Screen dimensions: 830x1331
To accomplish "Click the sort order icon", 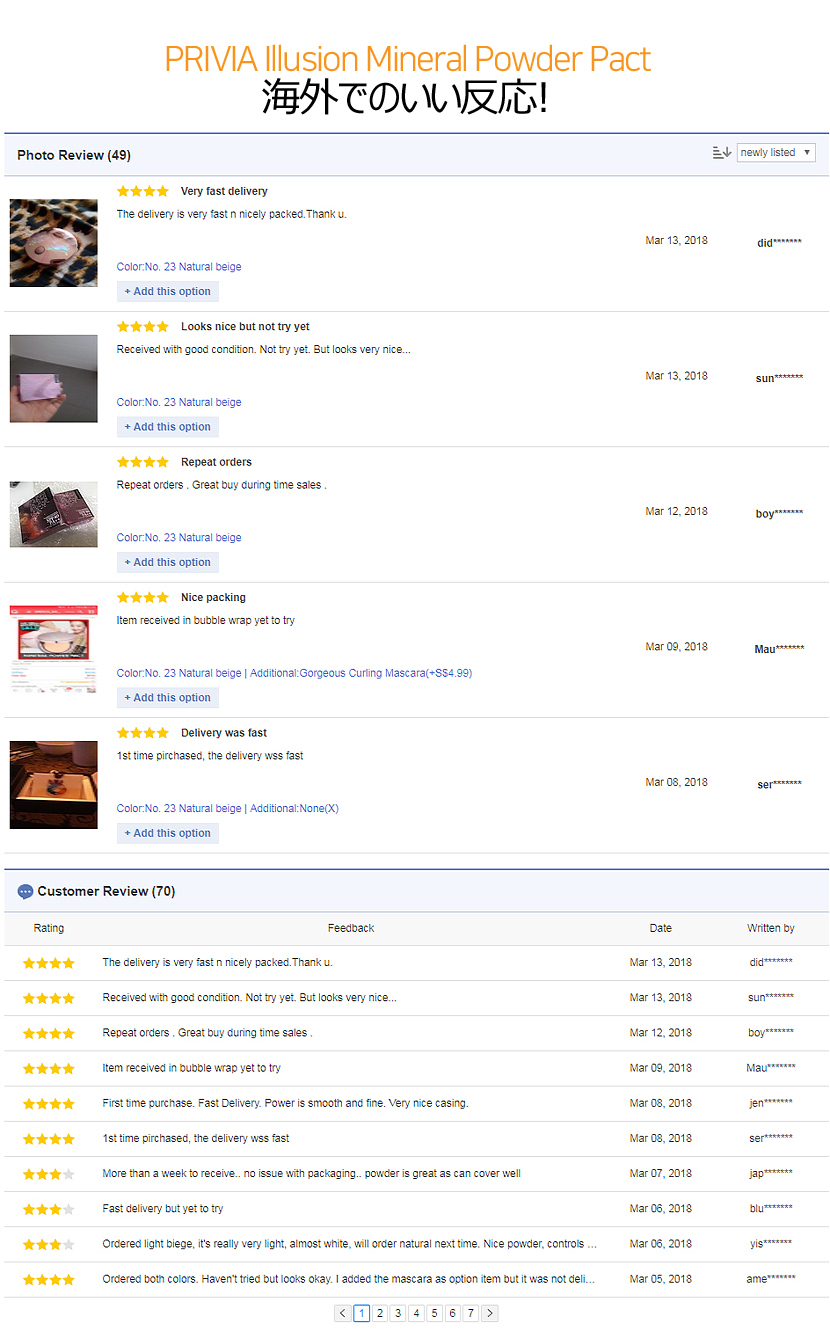I will point(721,153).
